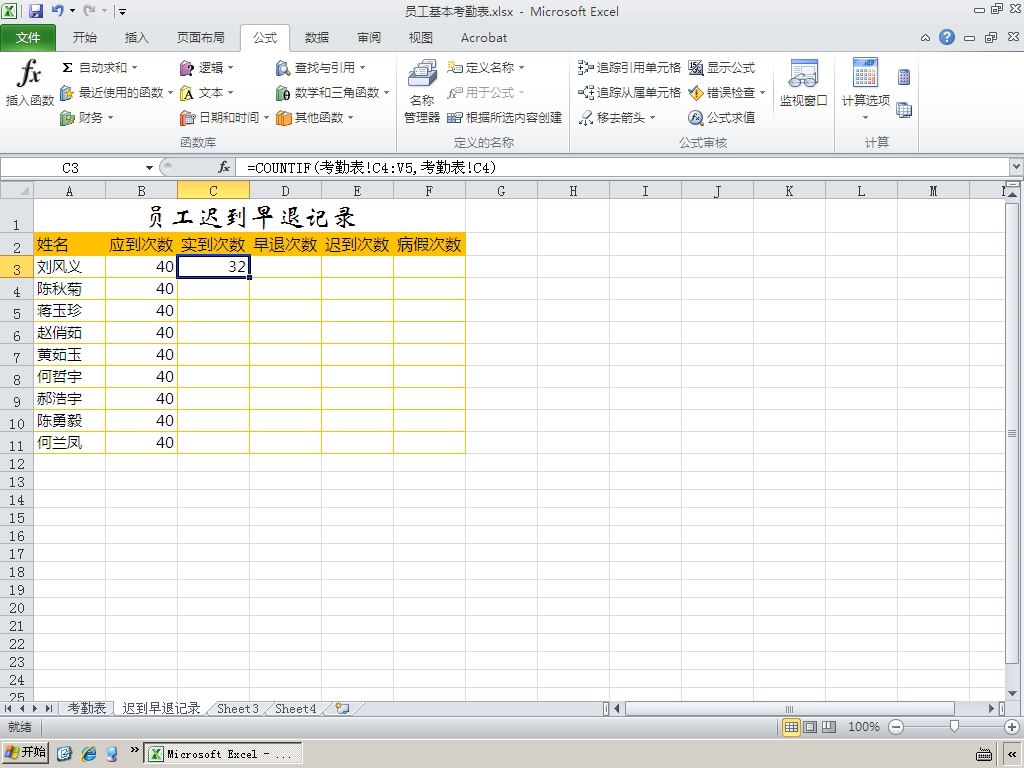Remove Arrows (移去箭头)
This screenshot has width=1024, height=768.
616,118
